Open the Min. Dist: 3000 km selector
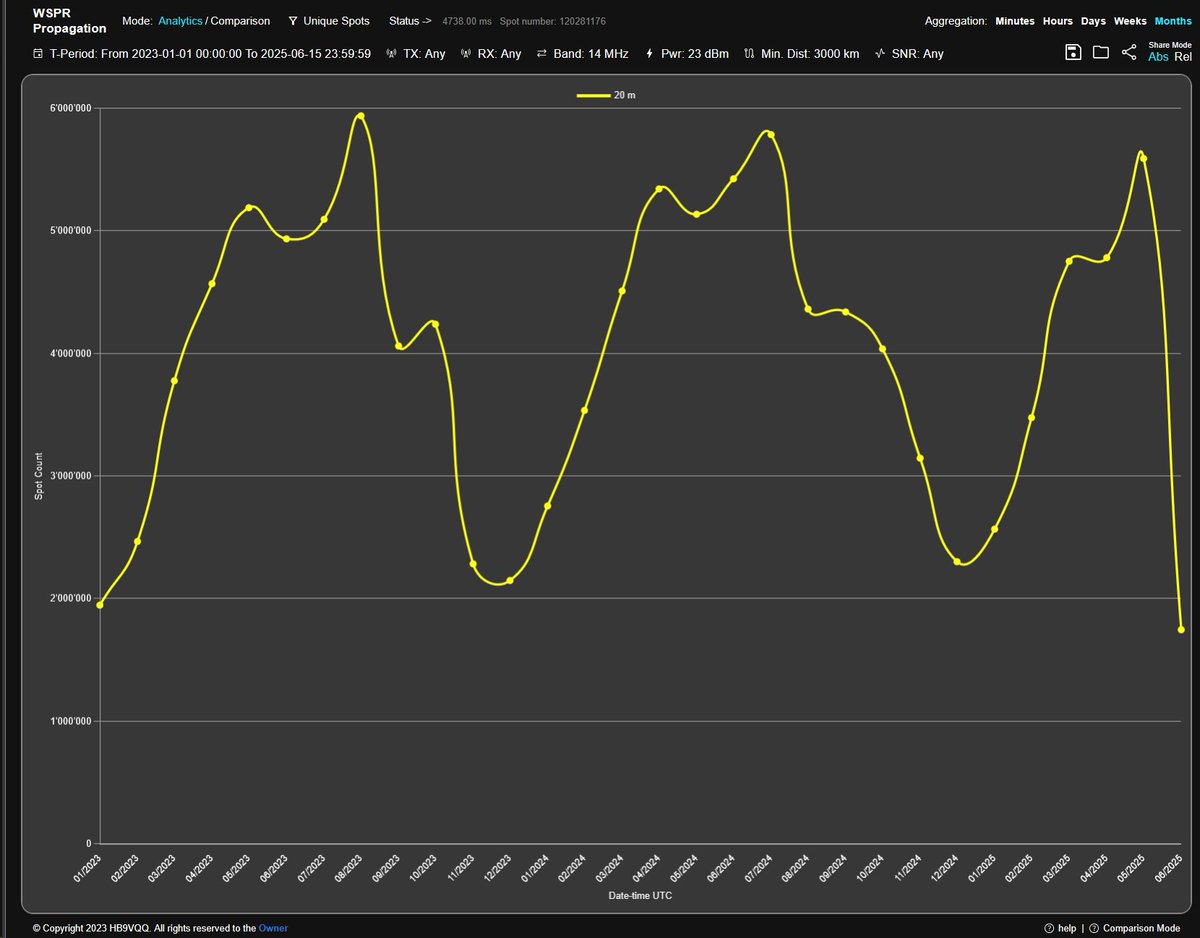1200x938 pixels. pos(809,53)
